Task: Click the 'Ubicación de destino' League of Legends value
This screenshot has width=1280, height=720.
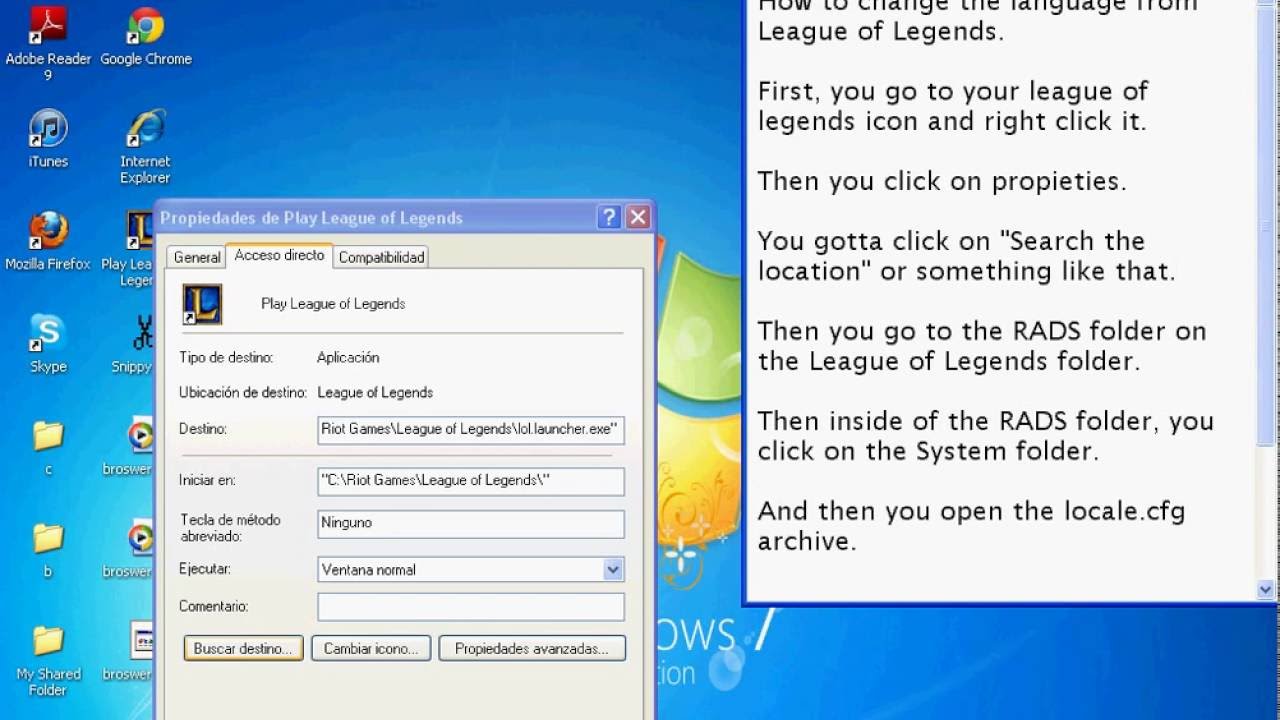Action: [x=375, y=393]
